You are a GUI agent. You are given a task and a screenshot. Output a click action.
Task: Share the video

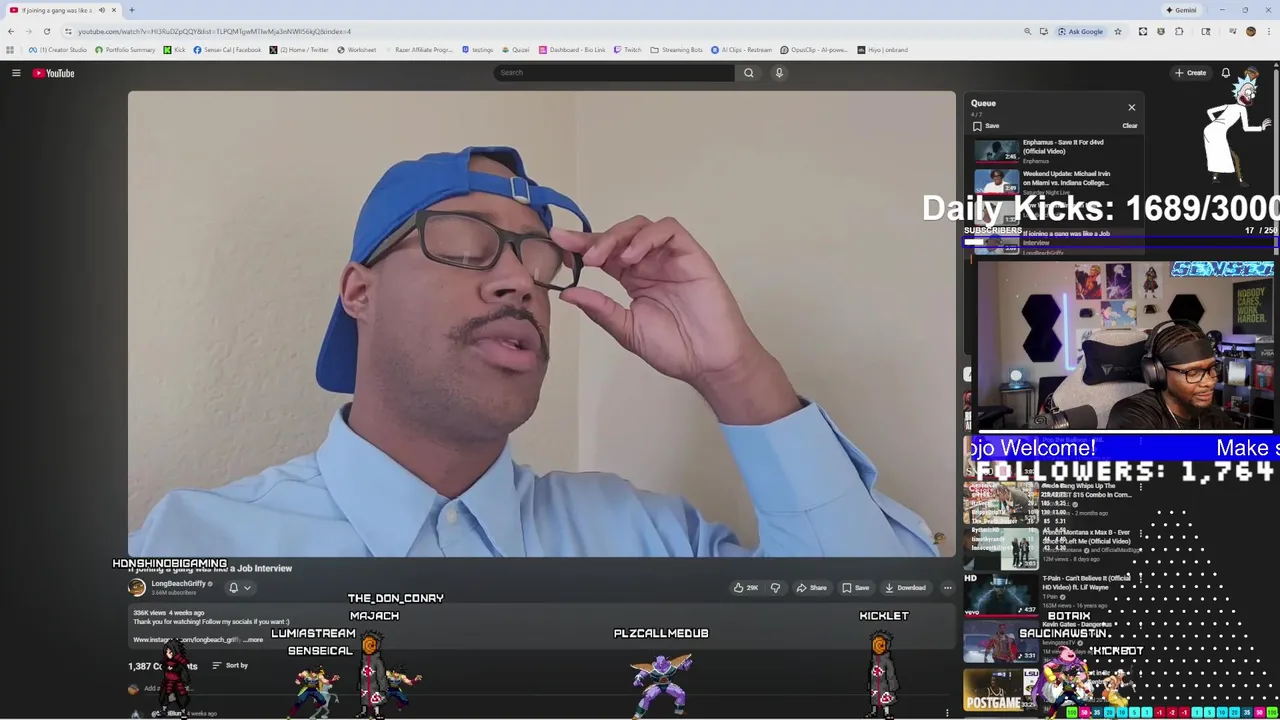coord(811,588)
